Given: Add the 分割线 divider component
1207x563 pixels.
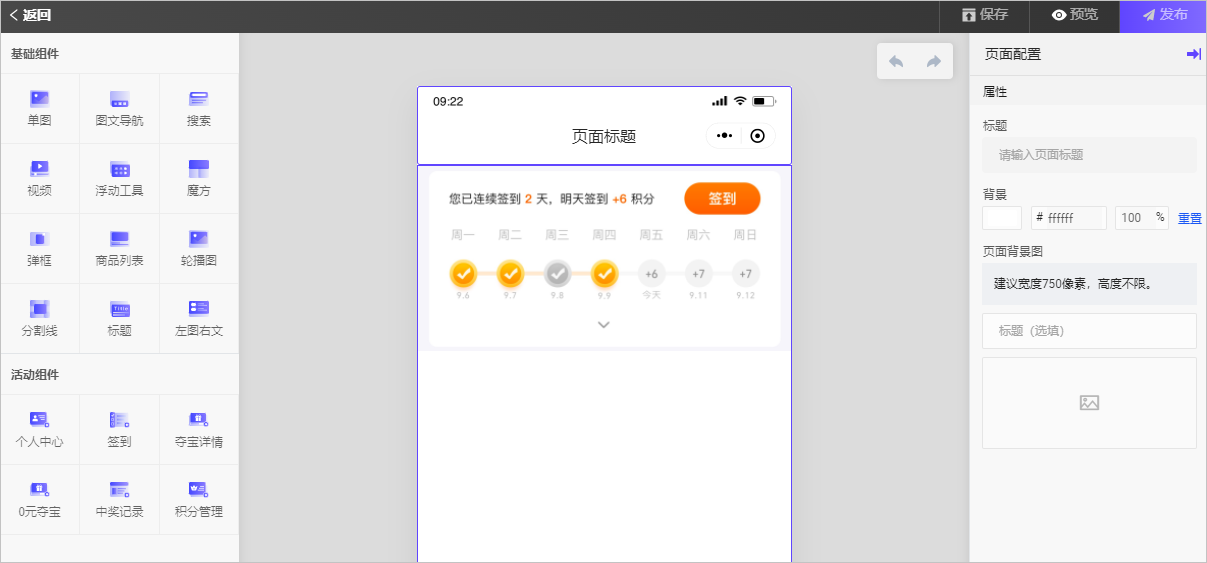Looking at the screenshot, I should [40, 319].
